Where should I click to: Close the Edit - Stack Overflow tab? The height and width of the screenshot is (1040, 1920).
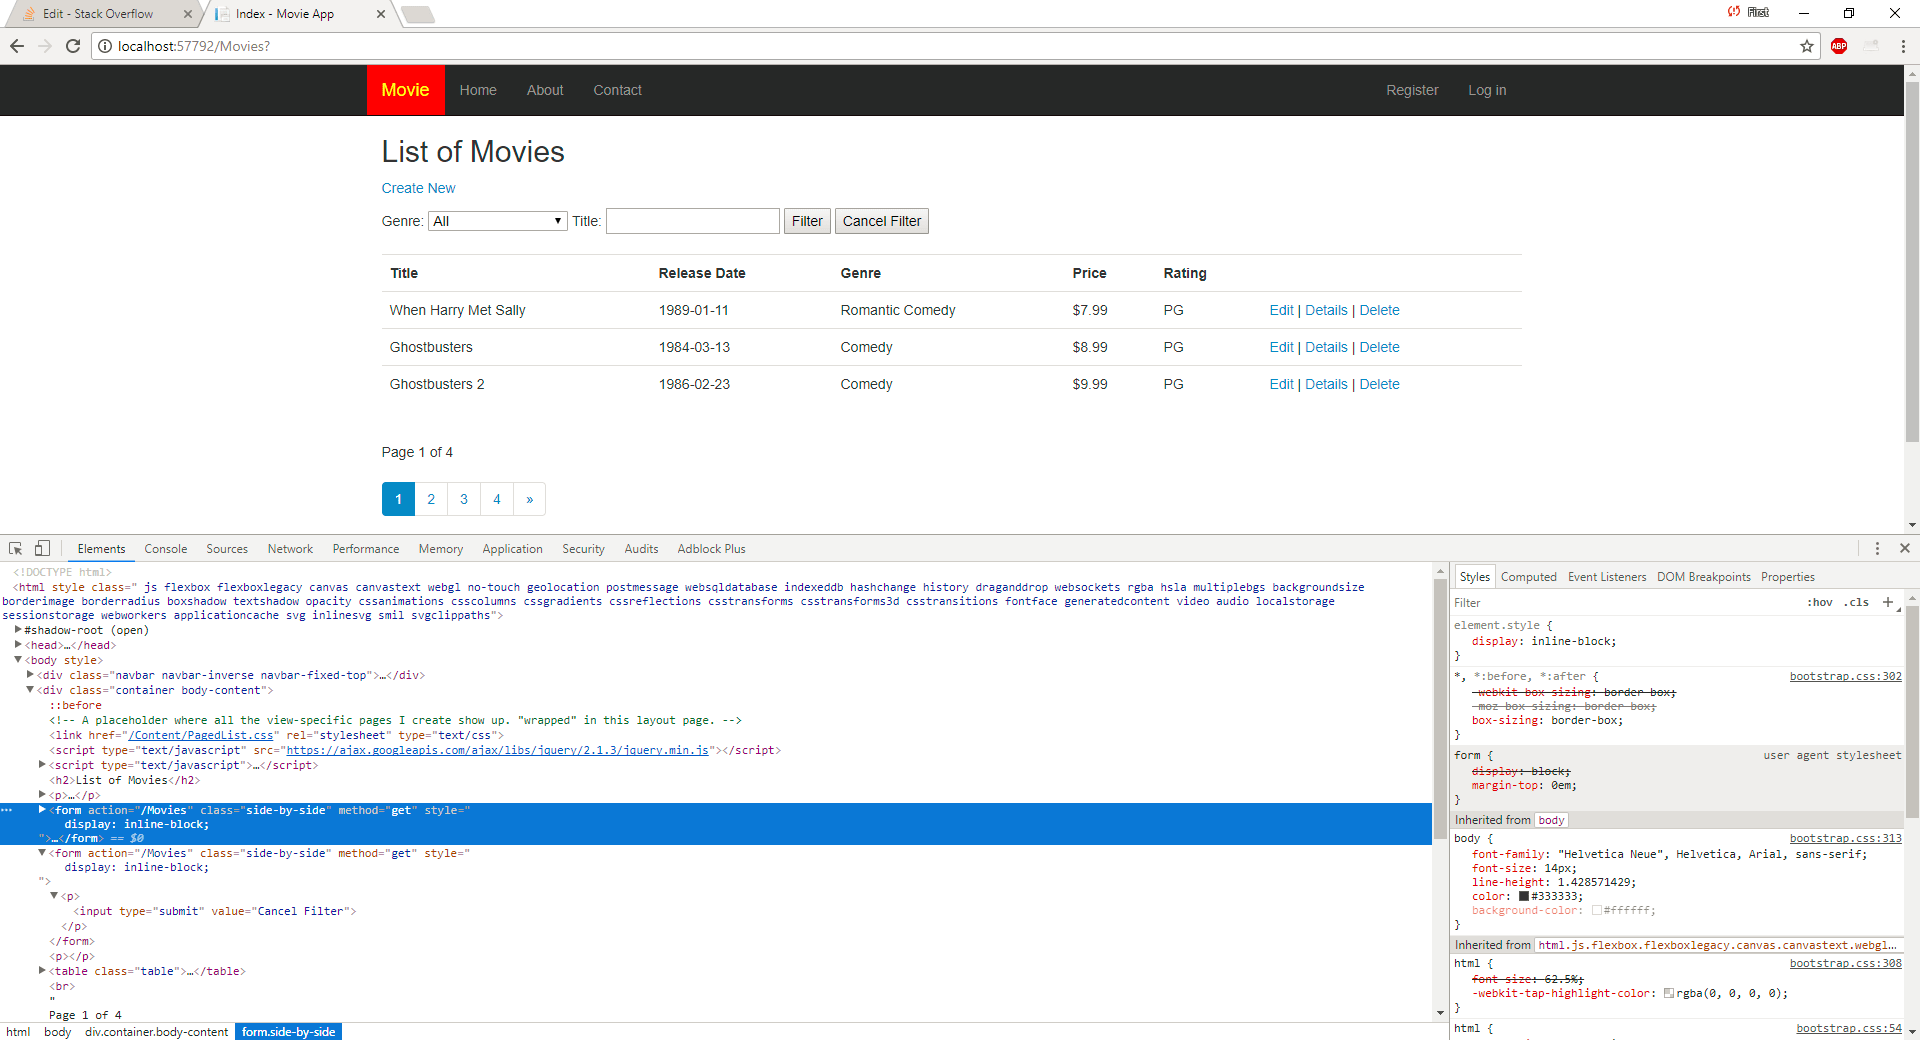tap(187, 14)
